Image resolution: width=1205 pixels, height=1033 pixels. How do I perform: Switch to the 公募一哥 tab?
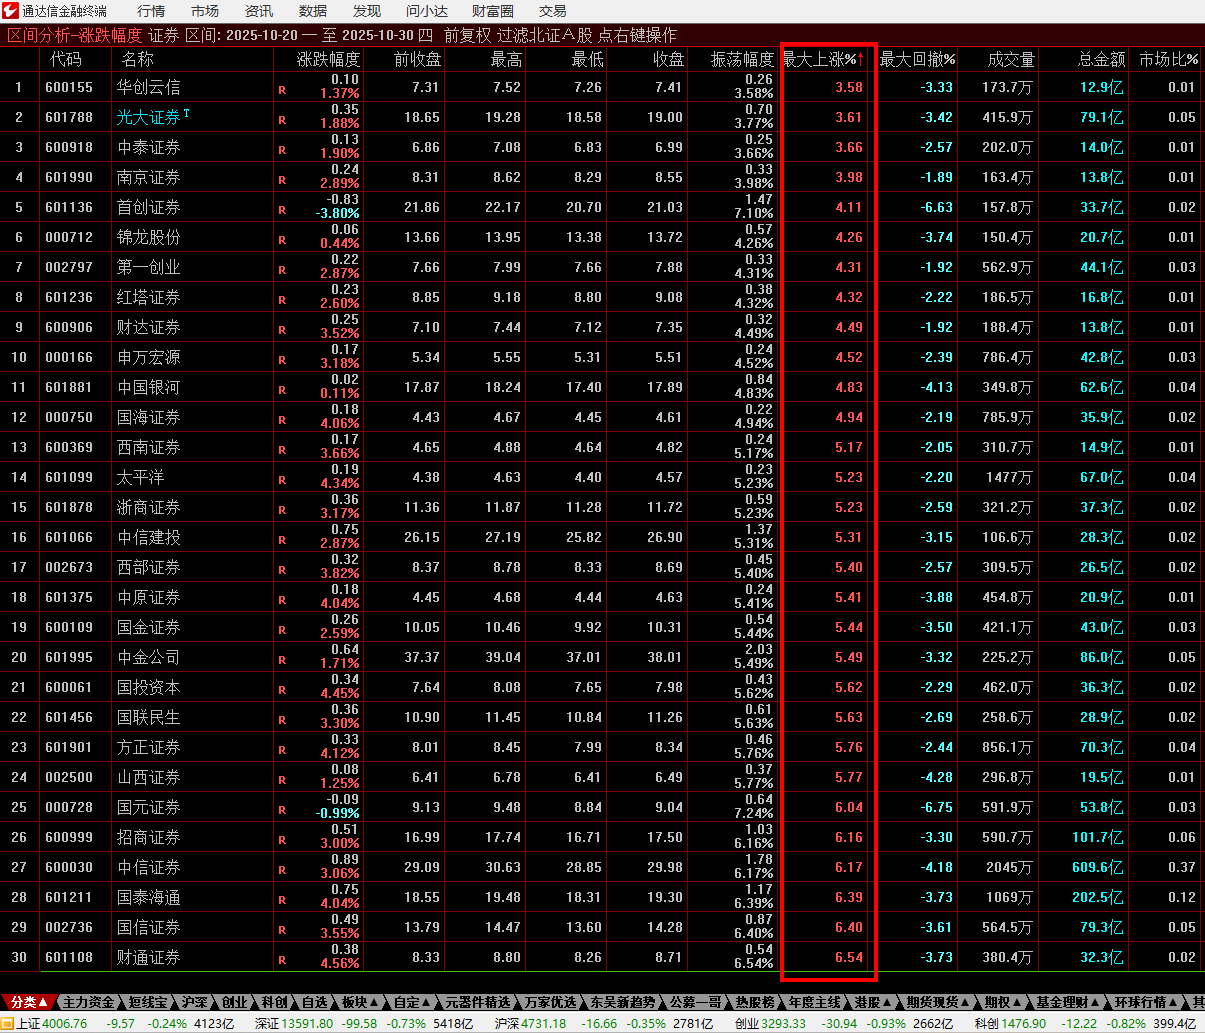pos(695,1002)
